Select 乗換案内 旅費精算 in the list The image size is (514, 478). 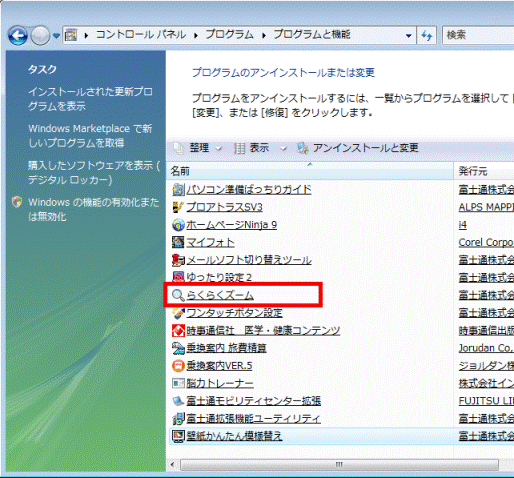[226, 348]
